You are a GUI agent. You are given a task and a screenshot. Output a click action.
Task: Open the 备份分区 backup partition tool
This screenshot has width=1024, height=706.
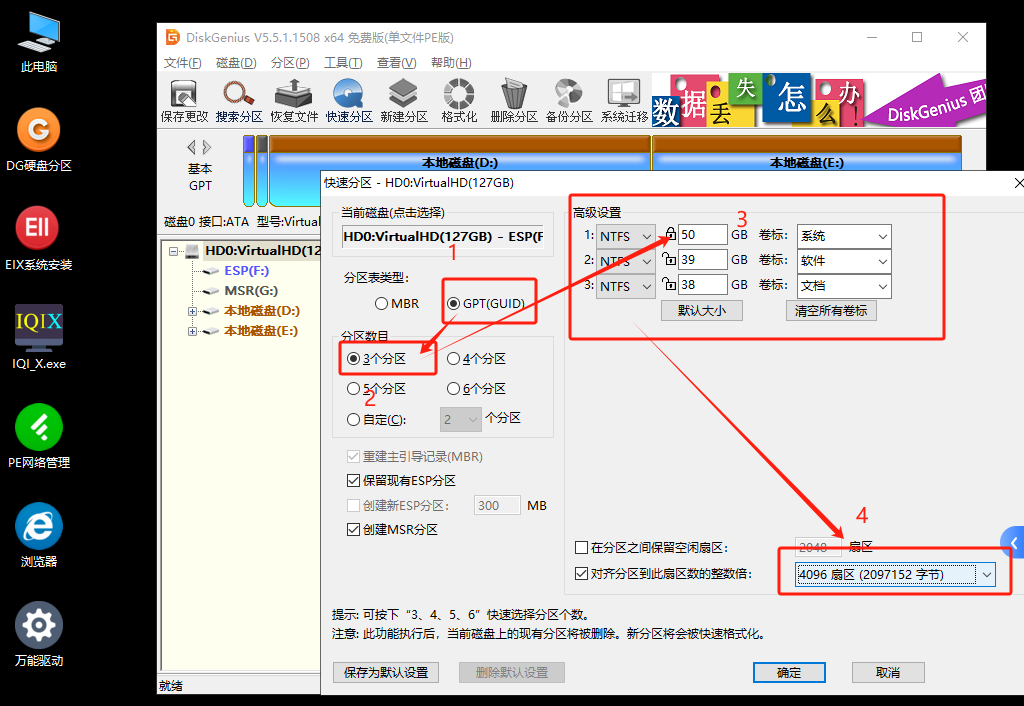(569, 101)
